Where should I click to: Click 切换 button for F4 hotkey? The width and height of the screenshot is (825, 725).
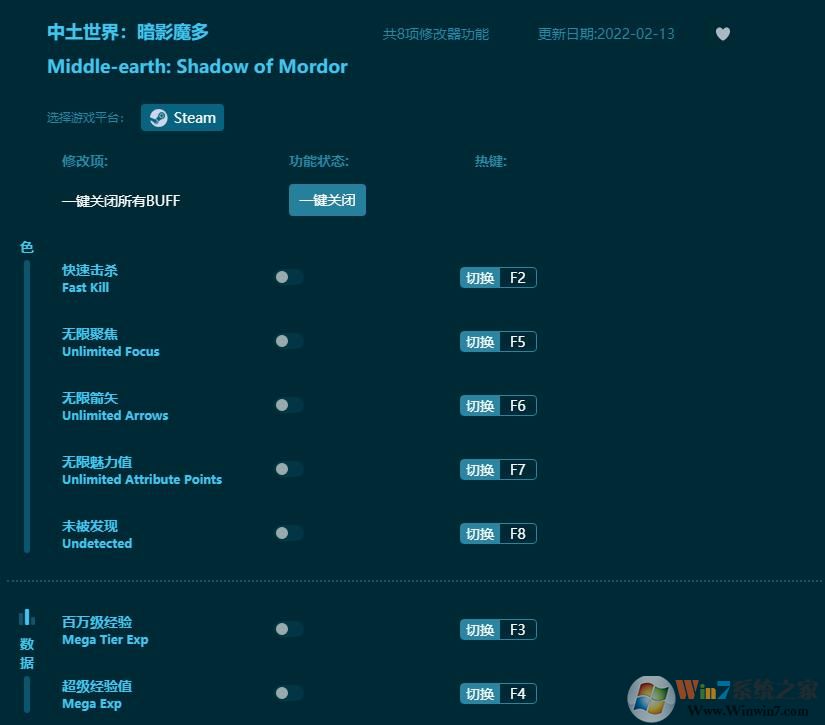[x=480, y=694]
